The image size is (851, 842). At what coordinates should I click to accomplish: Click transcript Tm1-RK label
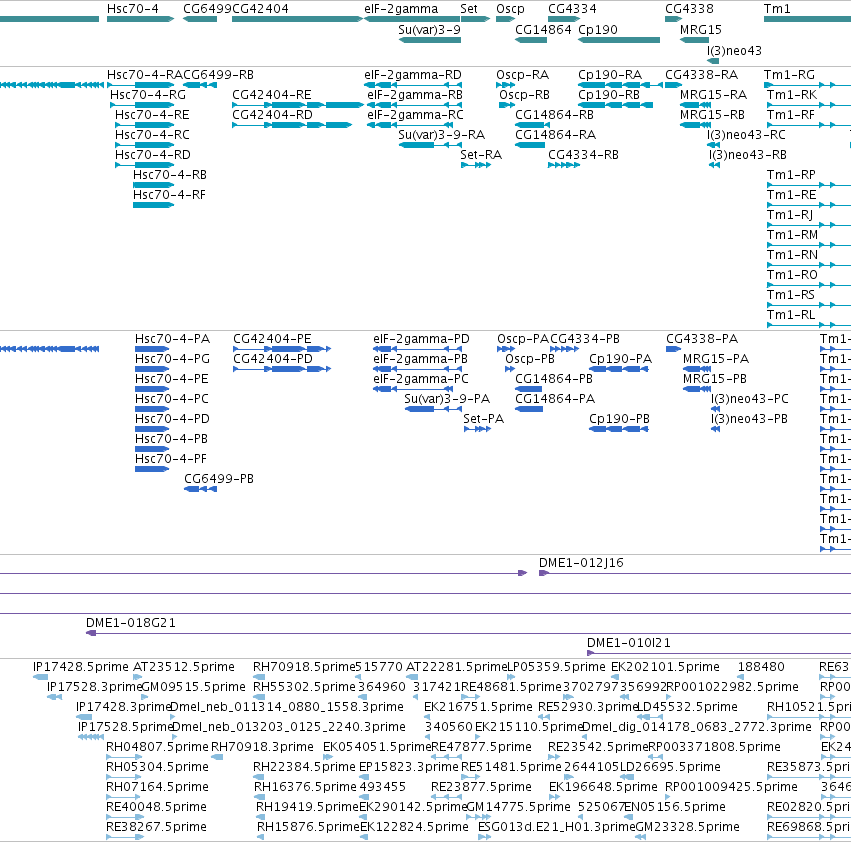792,95
